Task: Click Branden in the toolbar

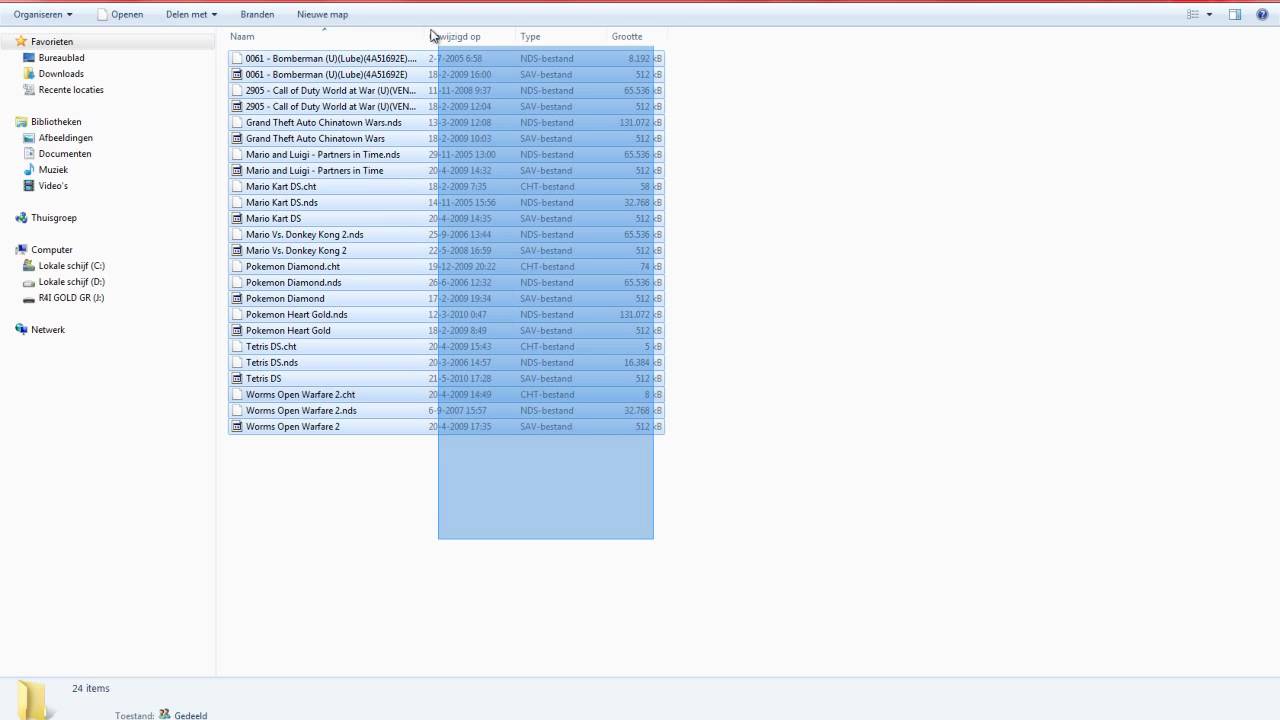Action: pyautogui.click(x=257, y=14)
